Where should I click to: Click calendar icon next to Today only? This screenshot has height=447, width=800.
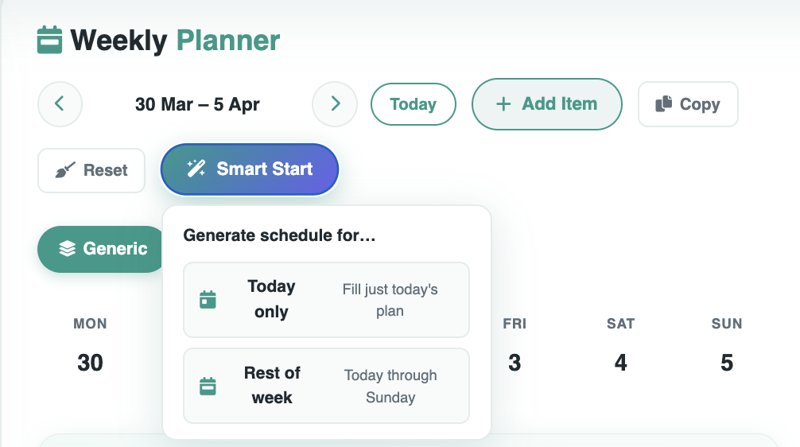tap(208, 299)
